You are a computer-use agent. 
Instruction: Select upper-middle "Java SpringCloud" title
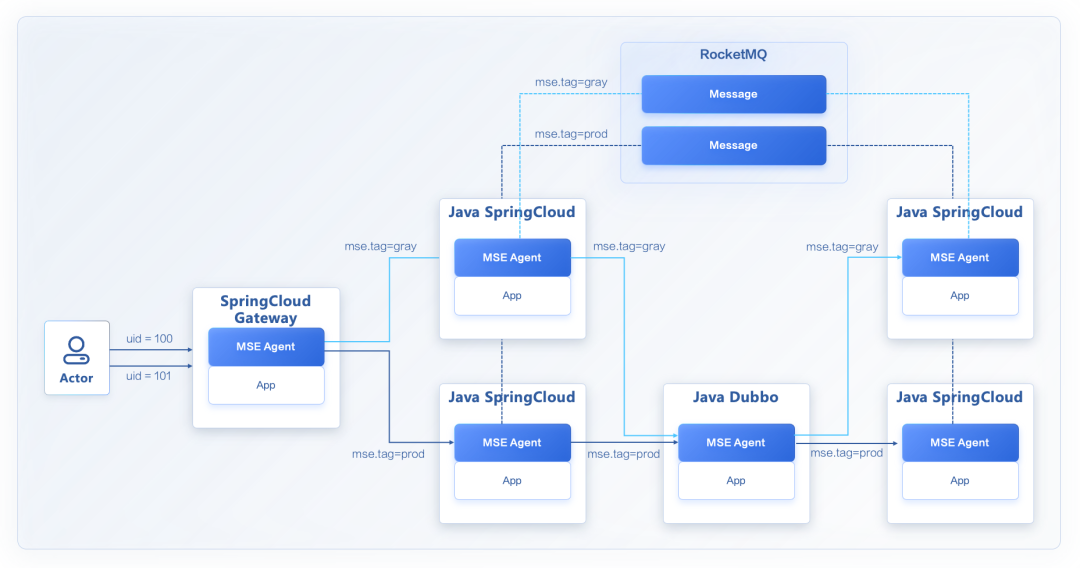[x=512, y=213]
